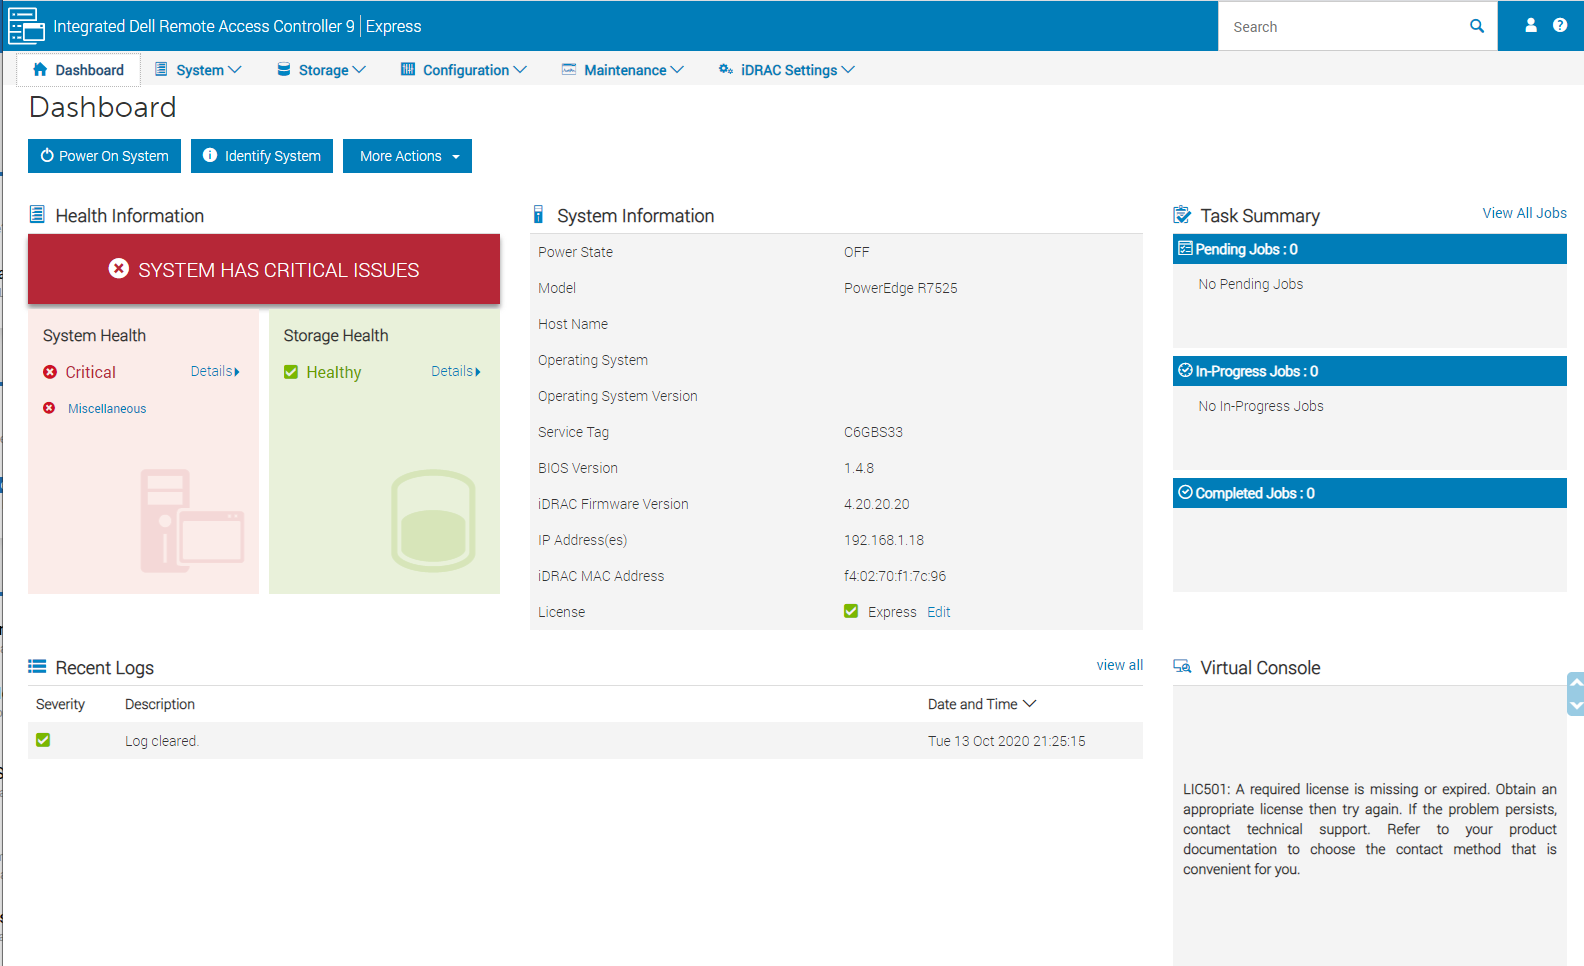Click the Virtual Console icon
The height and width of the screenshot is (966, 1584).
(x=1182, y=667)
